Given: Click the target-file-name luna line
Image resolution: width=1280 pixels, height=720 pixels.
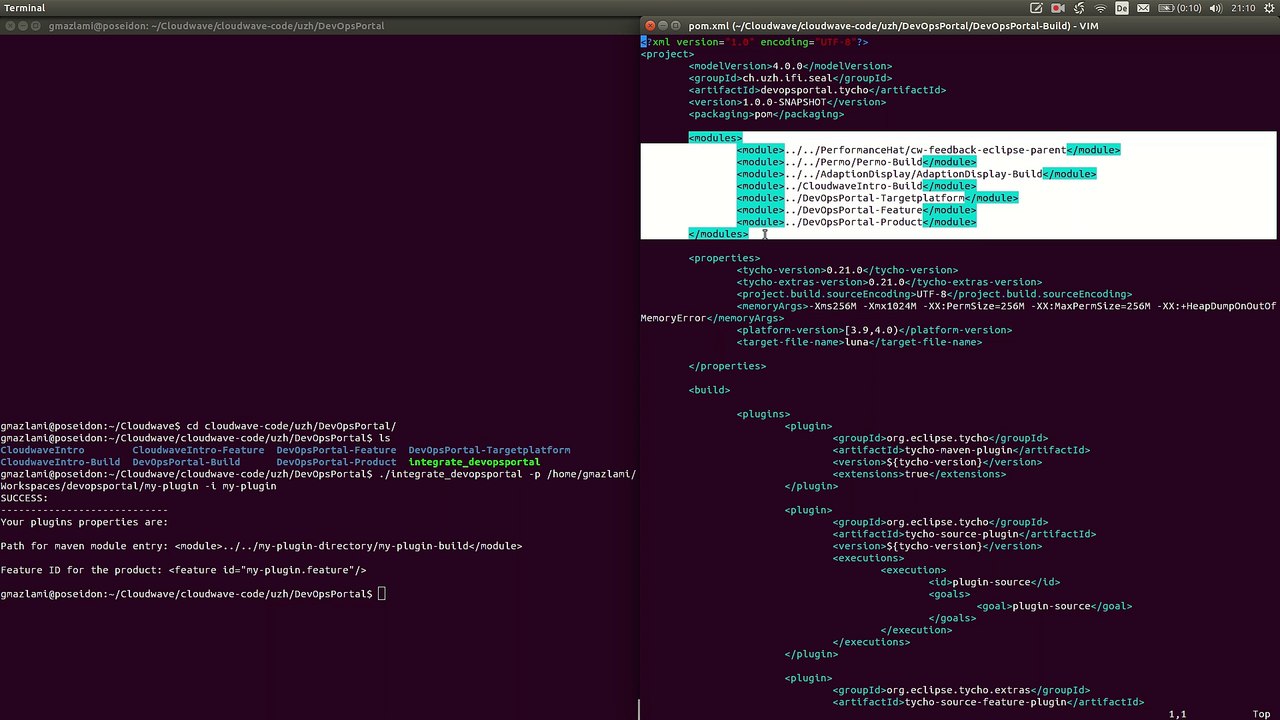Looking at the screenshot, I should pos(859,342).
